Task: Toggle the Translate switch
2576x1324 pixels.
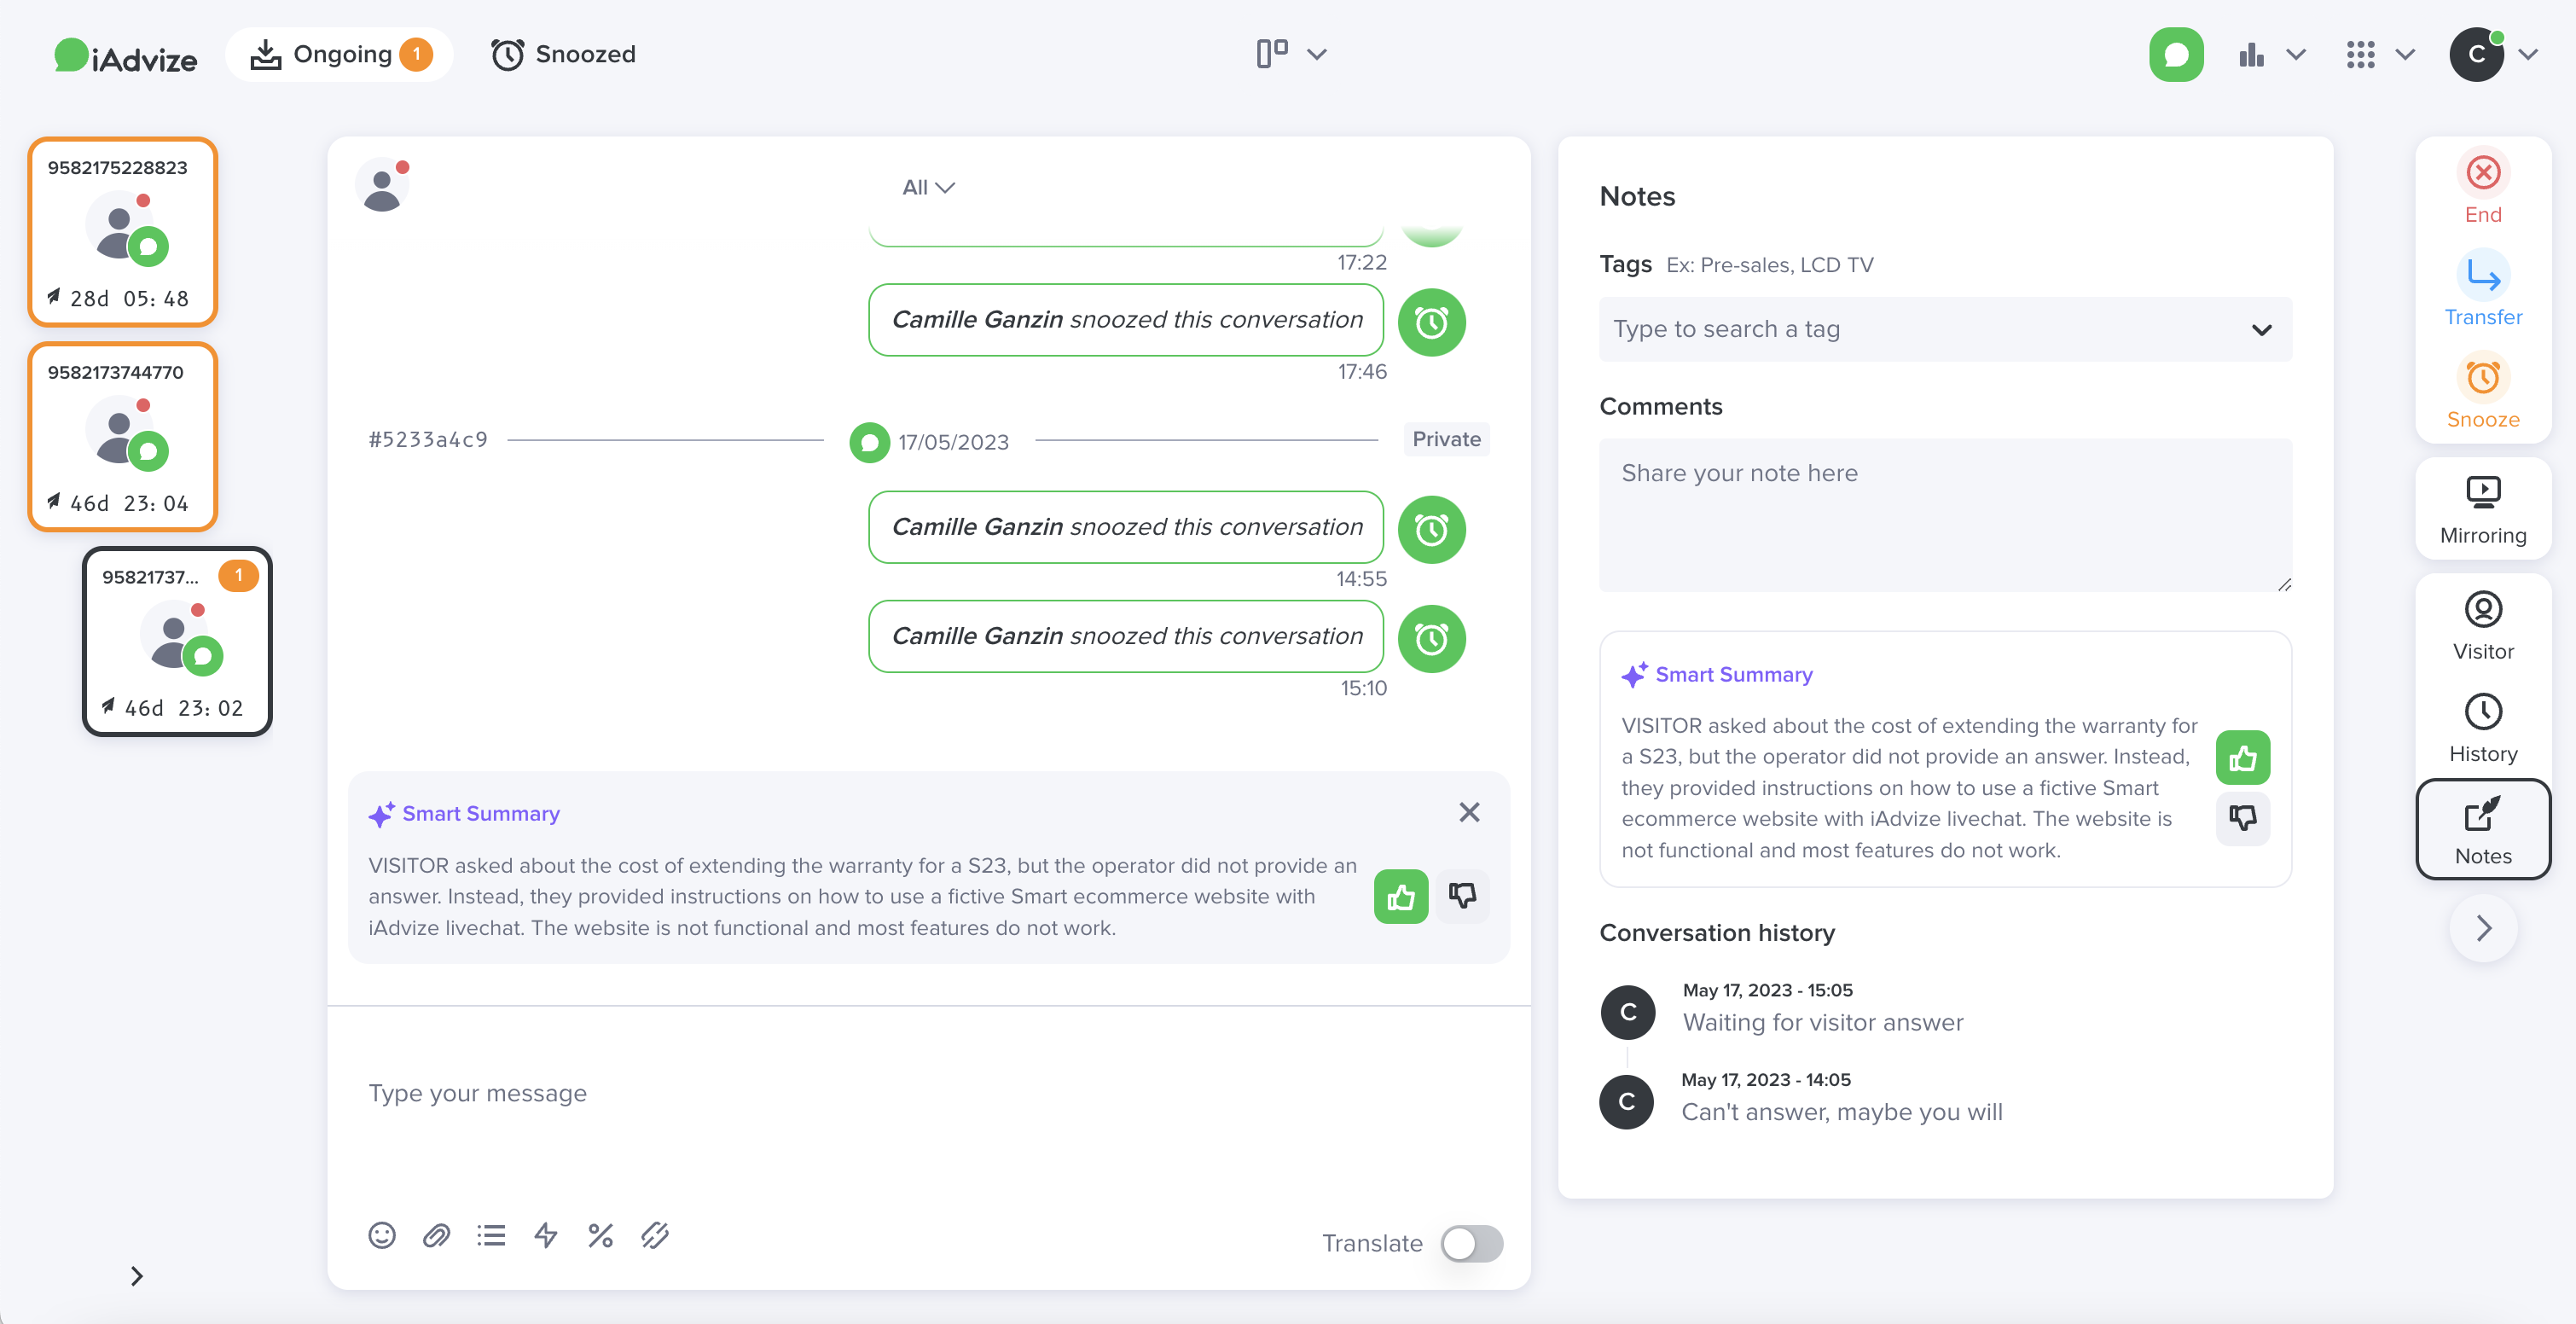Action: click(x=1471, y=1243)
